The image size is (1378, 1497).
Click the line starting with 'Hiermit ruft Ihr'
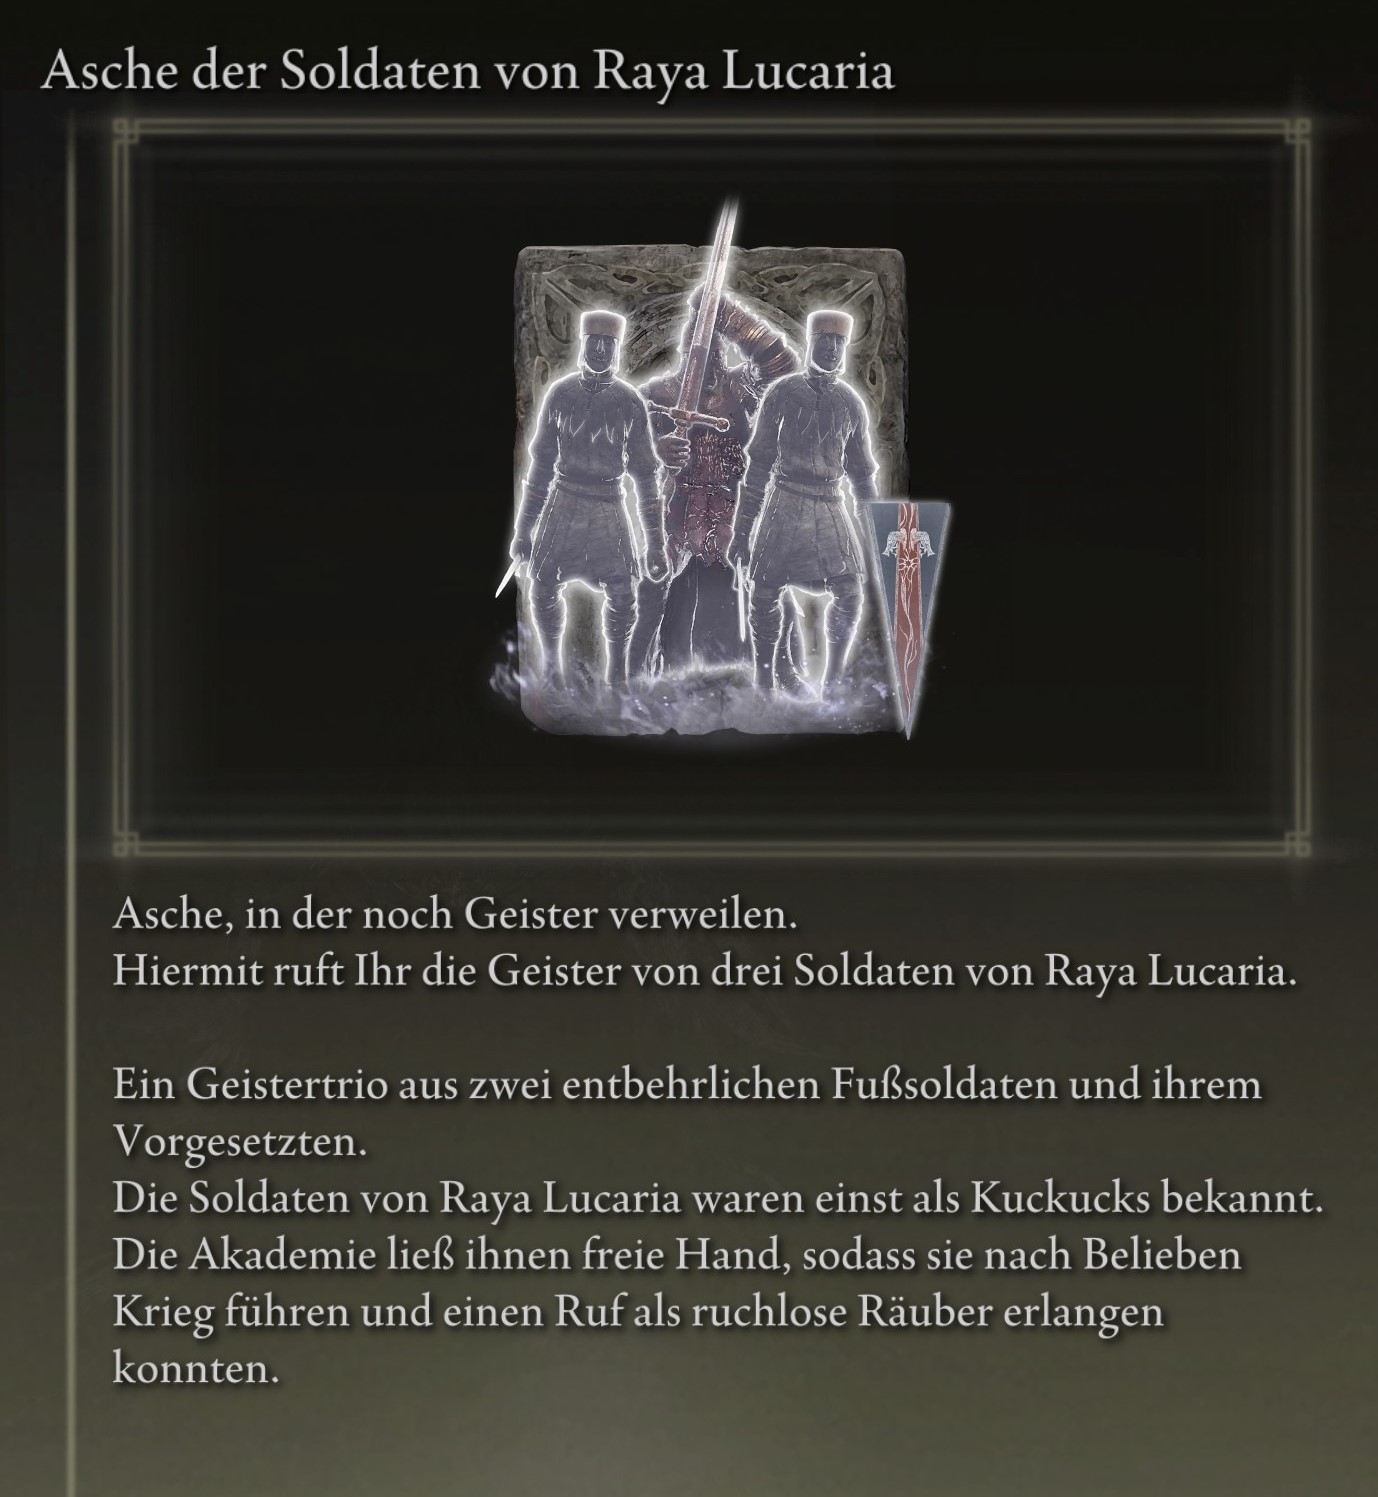click(x=705, y=971)
